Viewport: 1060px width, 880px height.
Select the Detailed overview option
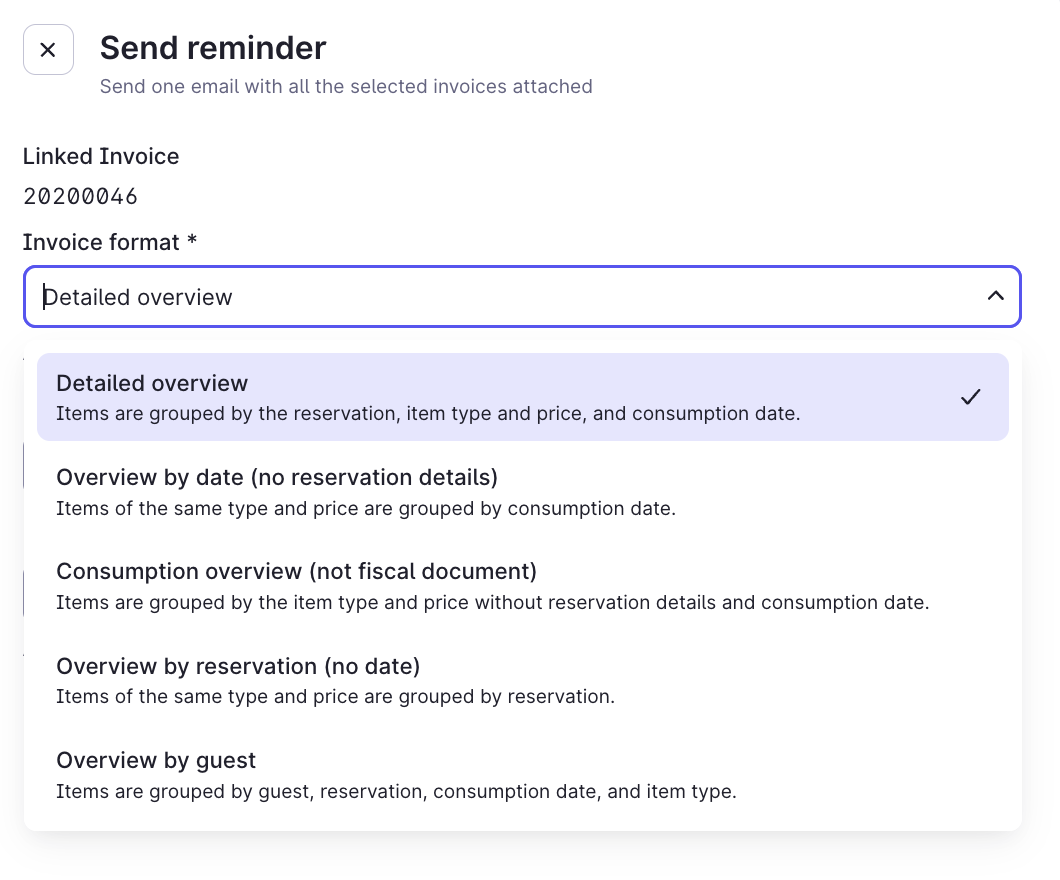tap(523, 397)
